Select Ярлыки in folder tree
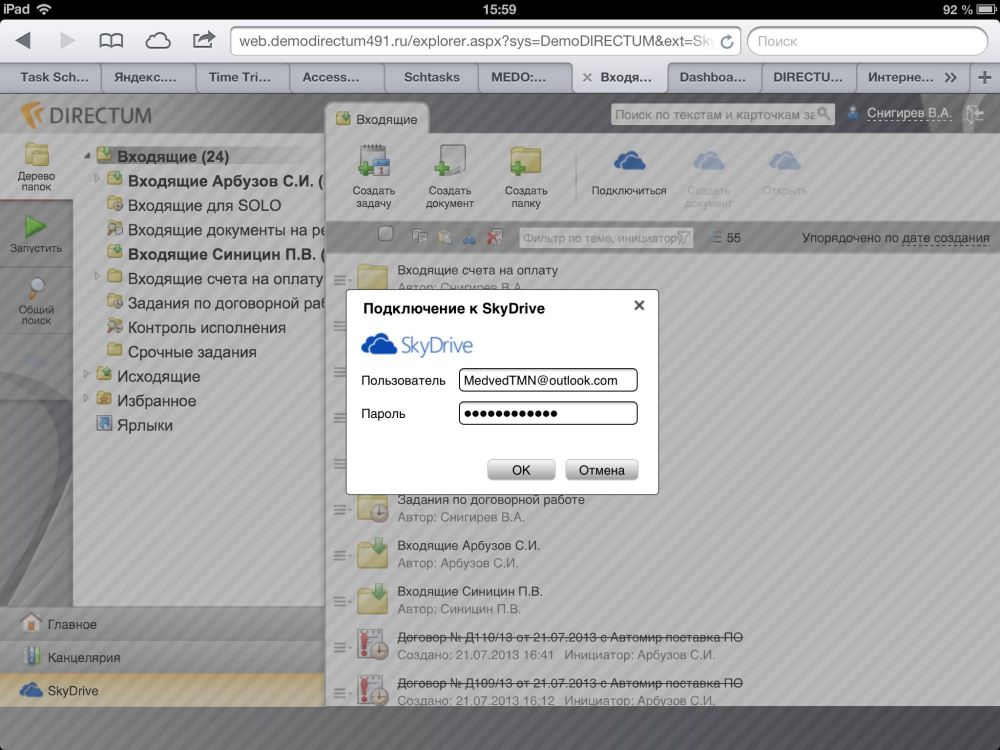1000x750 pixels. pyautogui.click(x=145, y=425)
